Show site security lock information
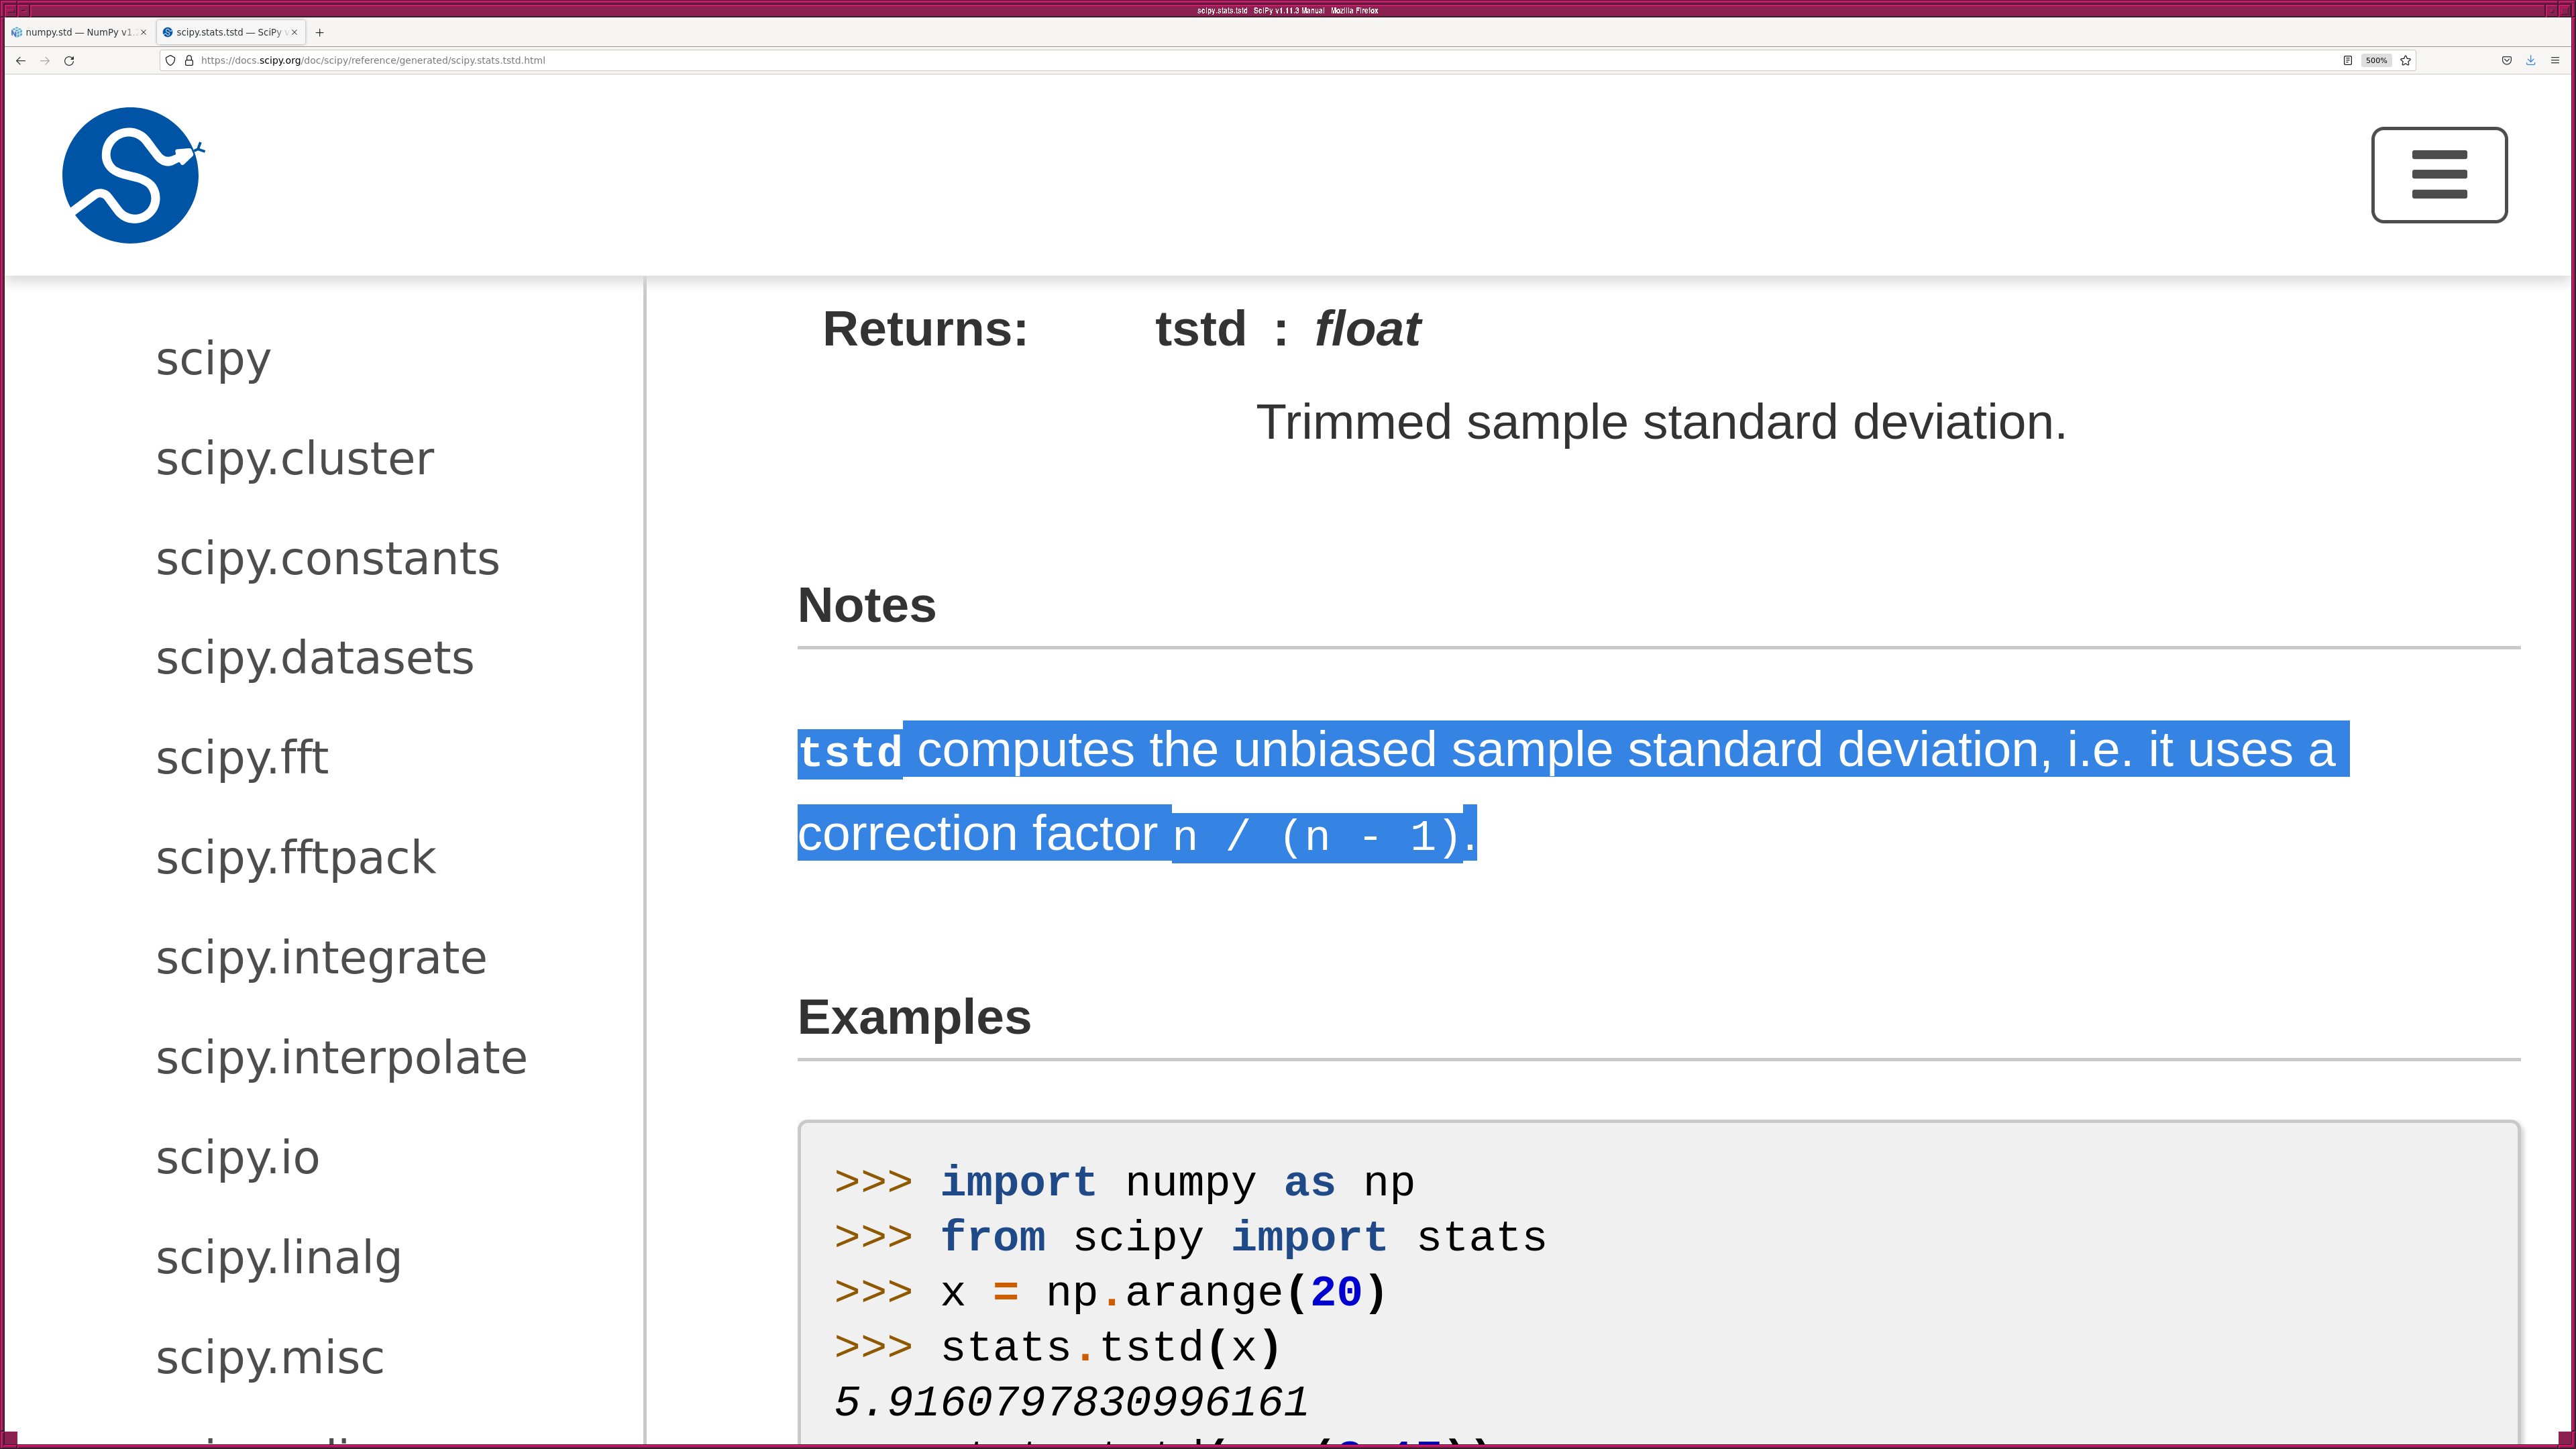 (189, 61)
